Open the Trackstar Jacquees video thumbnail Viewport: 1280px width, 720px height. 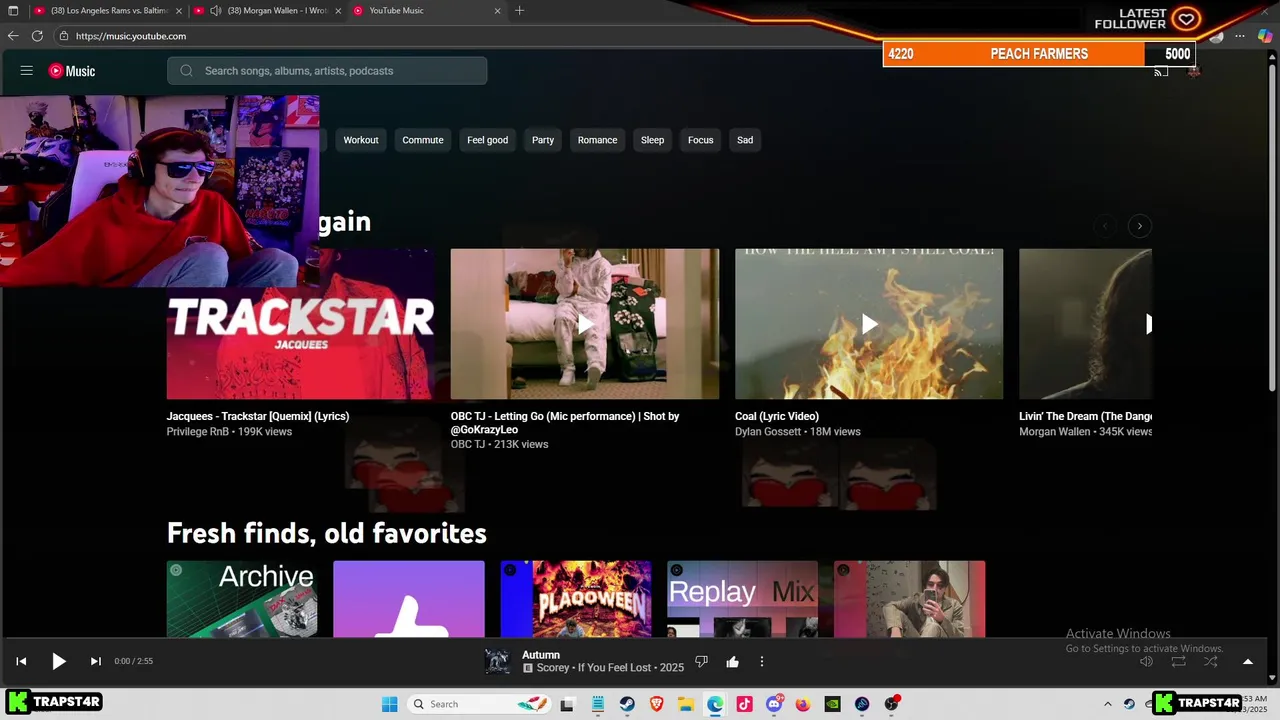(x=301, y=324)
